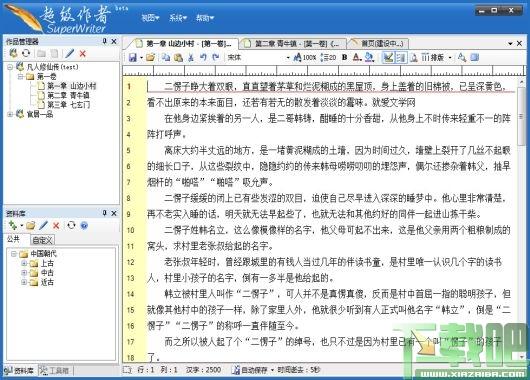Image resolution: width=530 pixels, height=380 pixels.
Task: Switch to the 首页(建设中) tab
Action: pyautogui.click(x=379, y=44)
